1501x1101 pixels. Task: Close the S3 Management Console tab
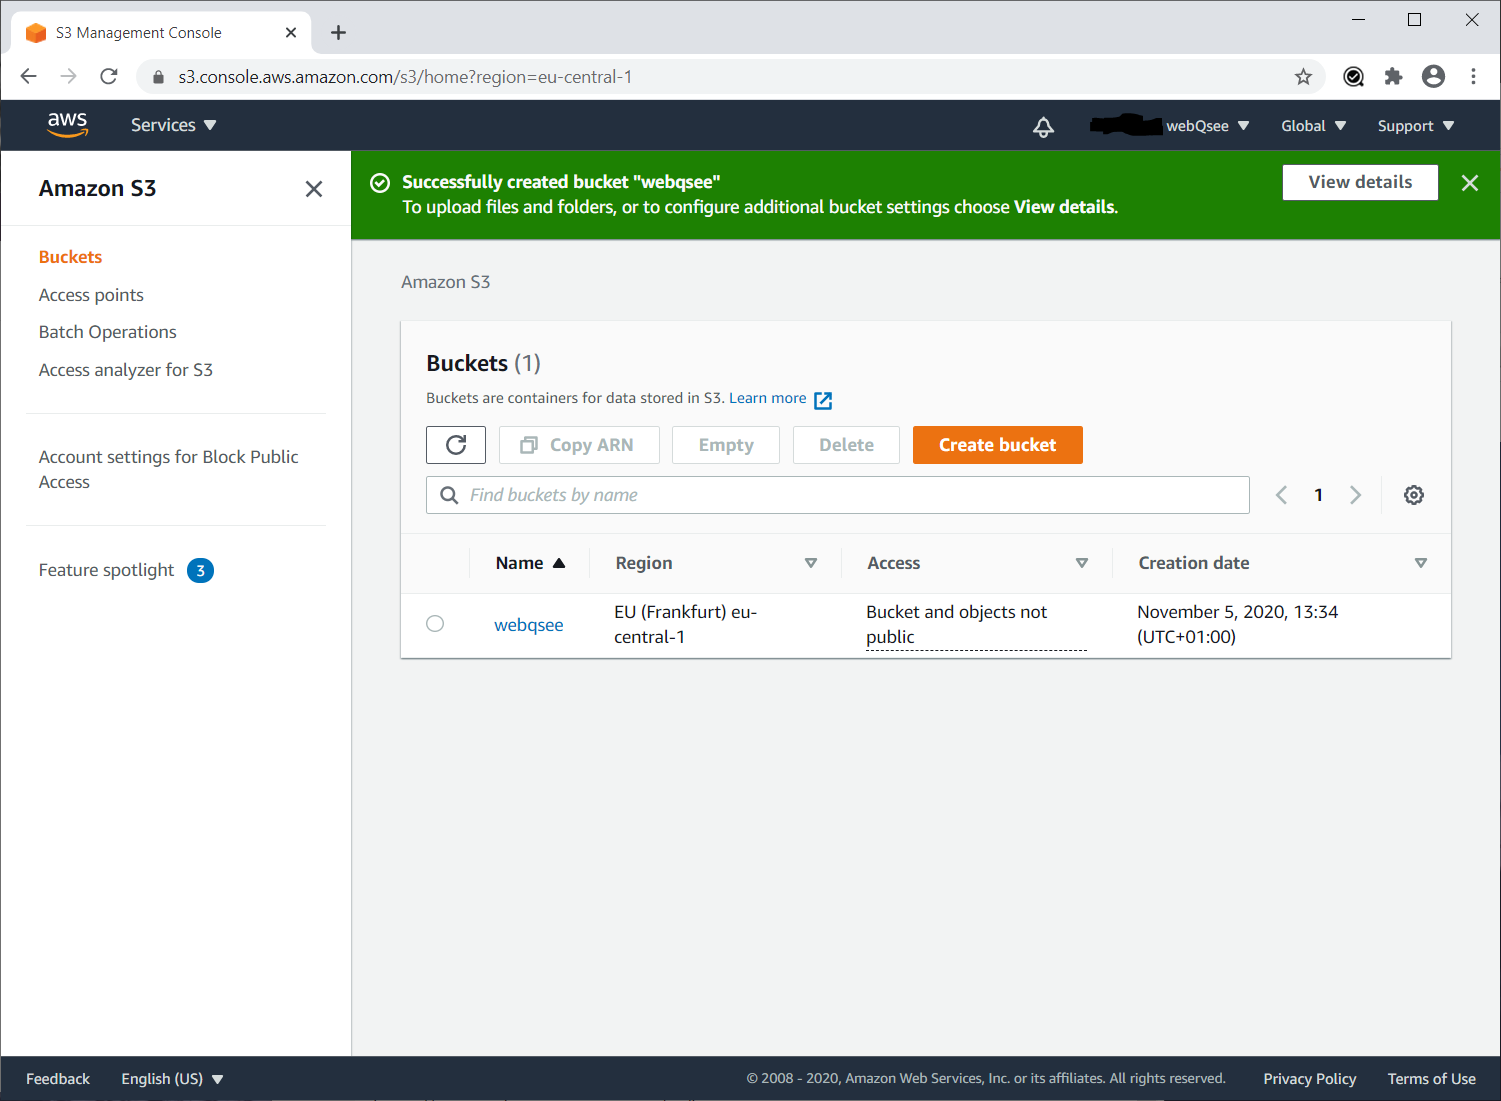291,33
